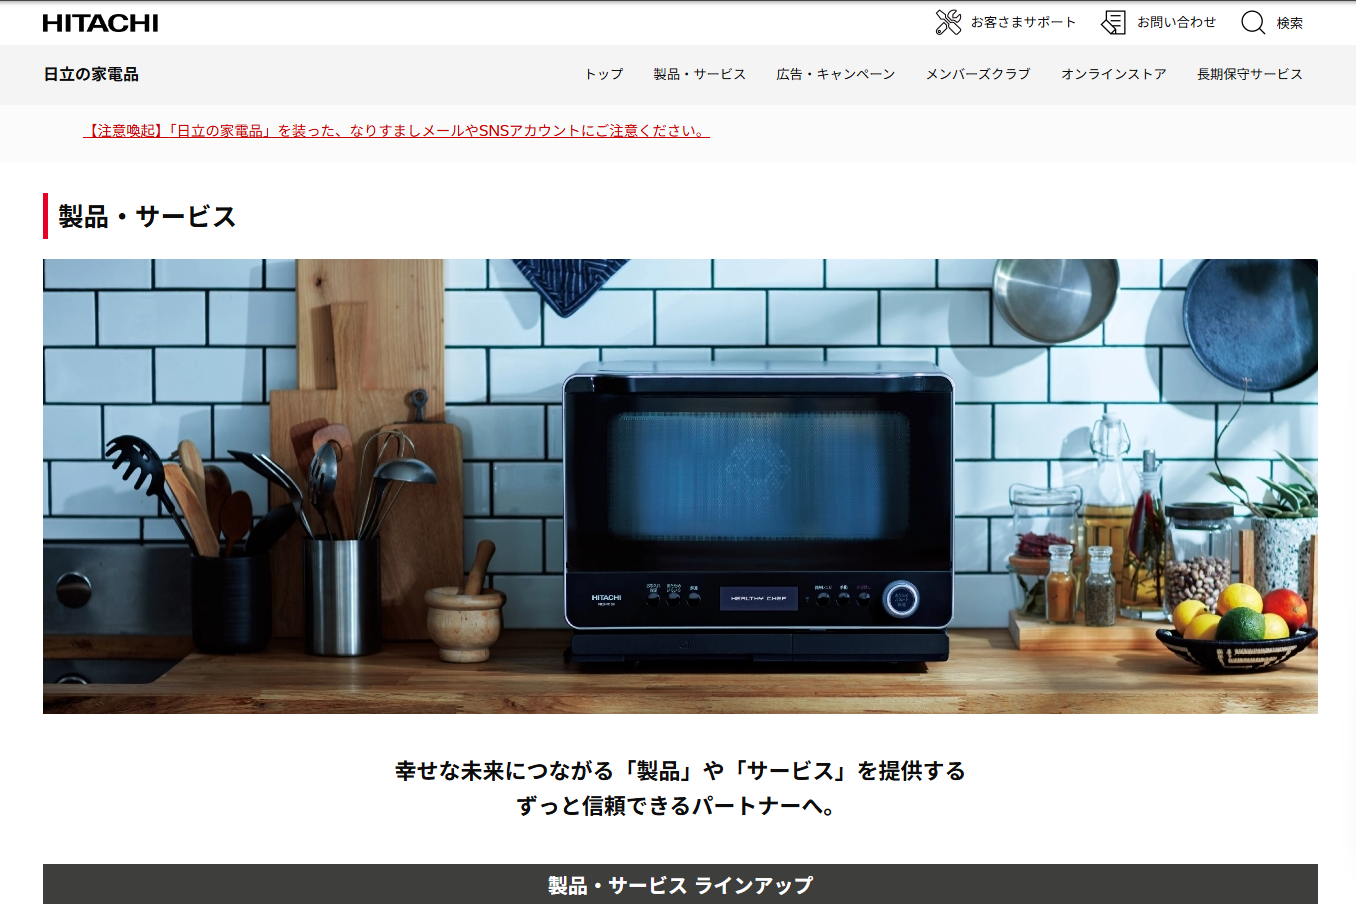Click the search magnifying glass icon

point(1253,22)
